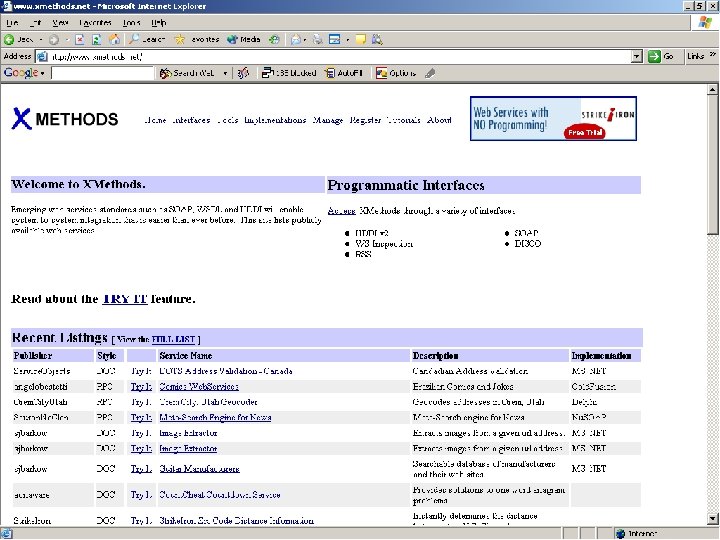Open the Tools menu in the menu bar
The image size is (720, 540).
tap(132, 22)
